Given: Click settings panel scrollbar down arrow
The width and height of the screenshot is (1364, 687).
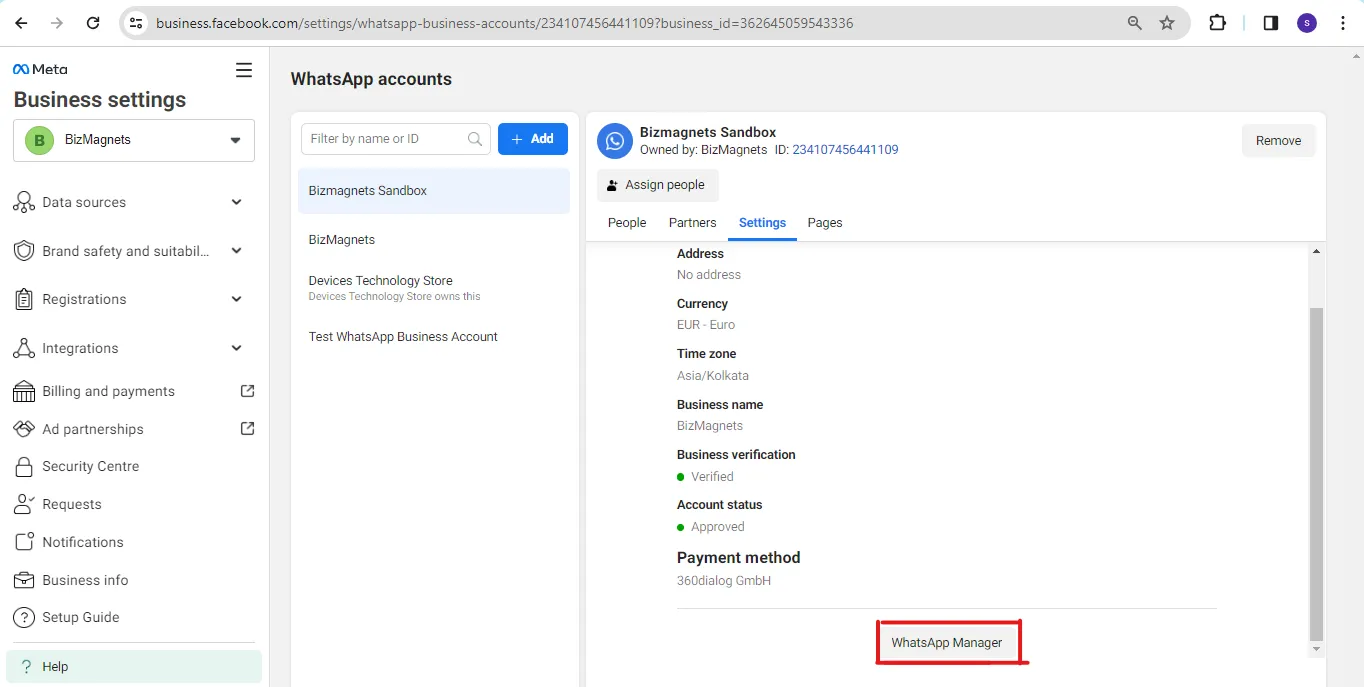Looking at the screenshot, I should click(1316, 649).
